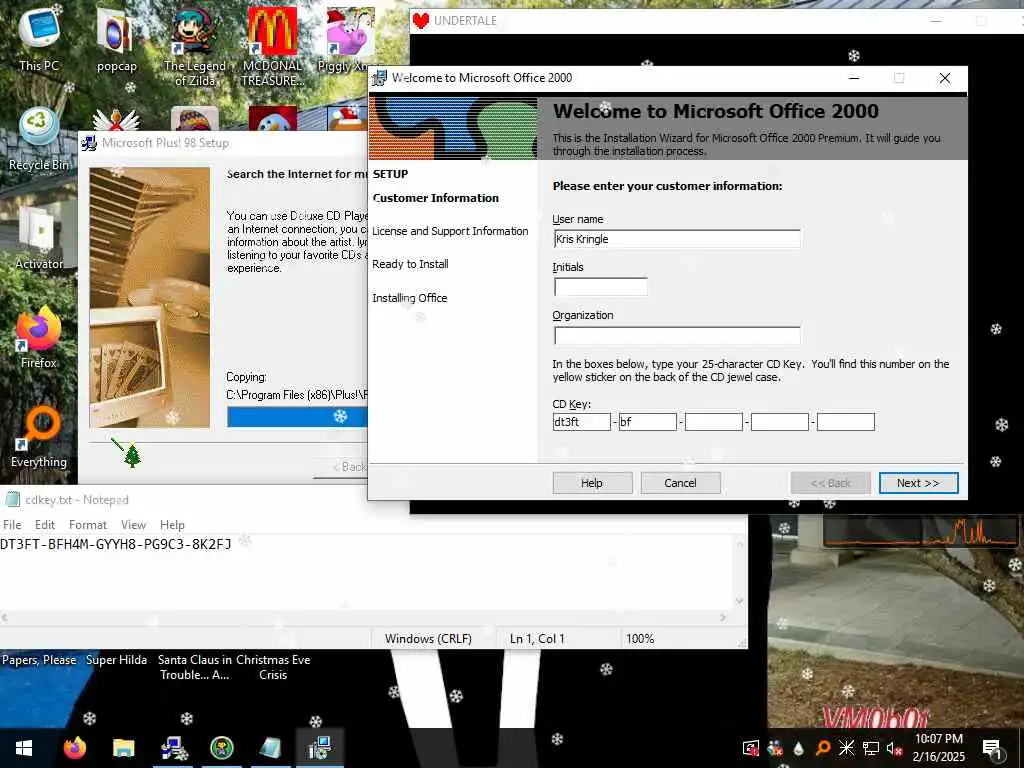Click the Everything magnifier tray icon
Image resolution: width=1024 pixels, height=768 pixels.
pyautogui.click(x=823, y=748)
